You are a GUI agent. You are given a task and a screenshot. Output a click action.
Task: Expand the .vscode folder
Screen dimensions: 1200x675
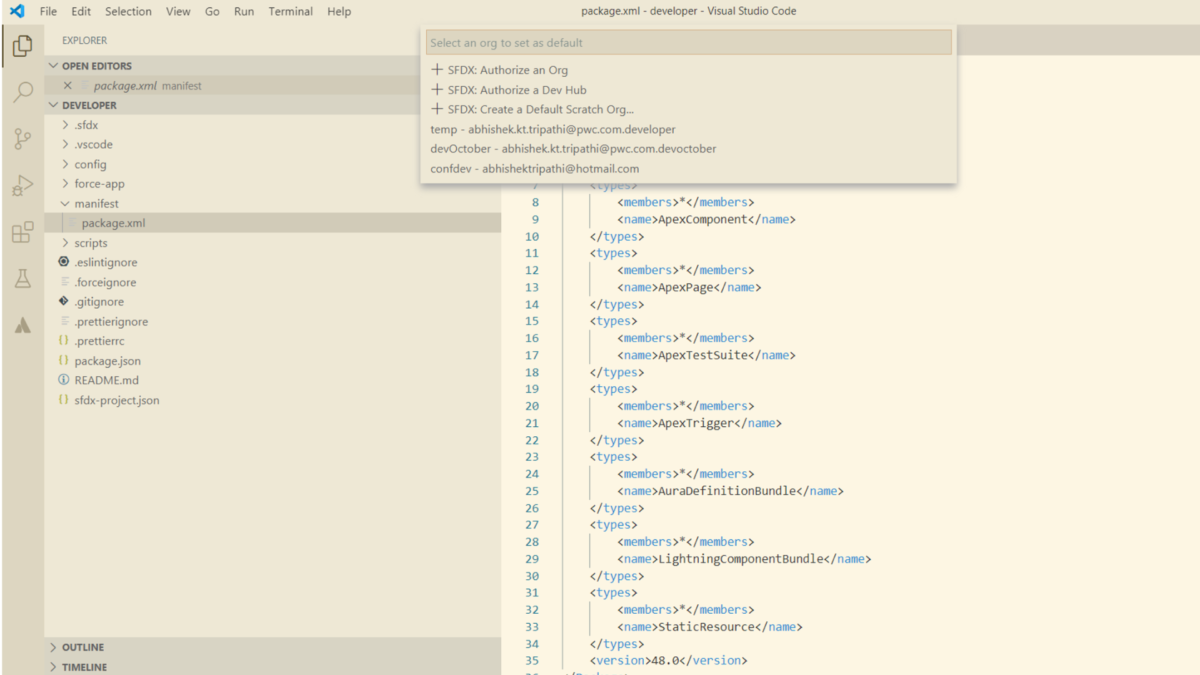(65, 144)
